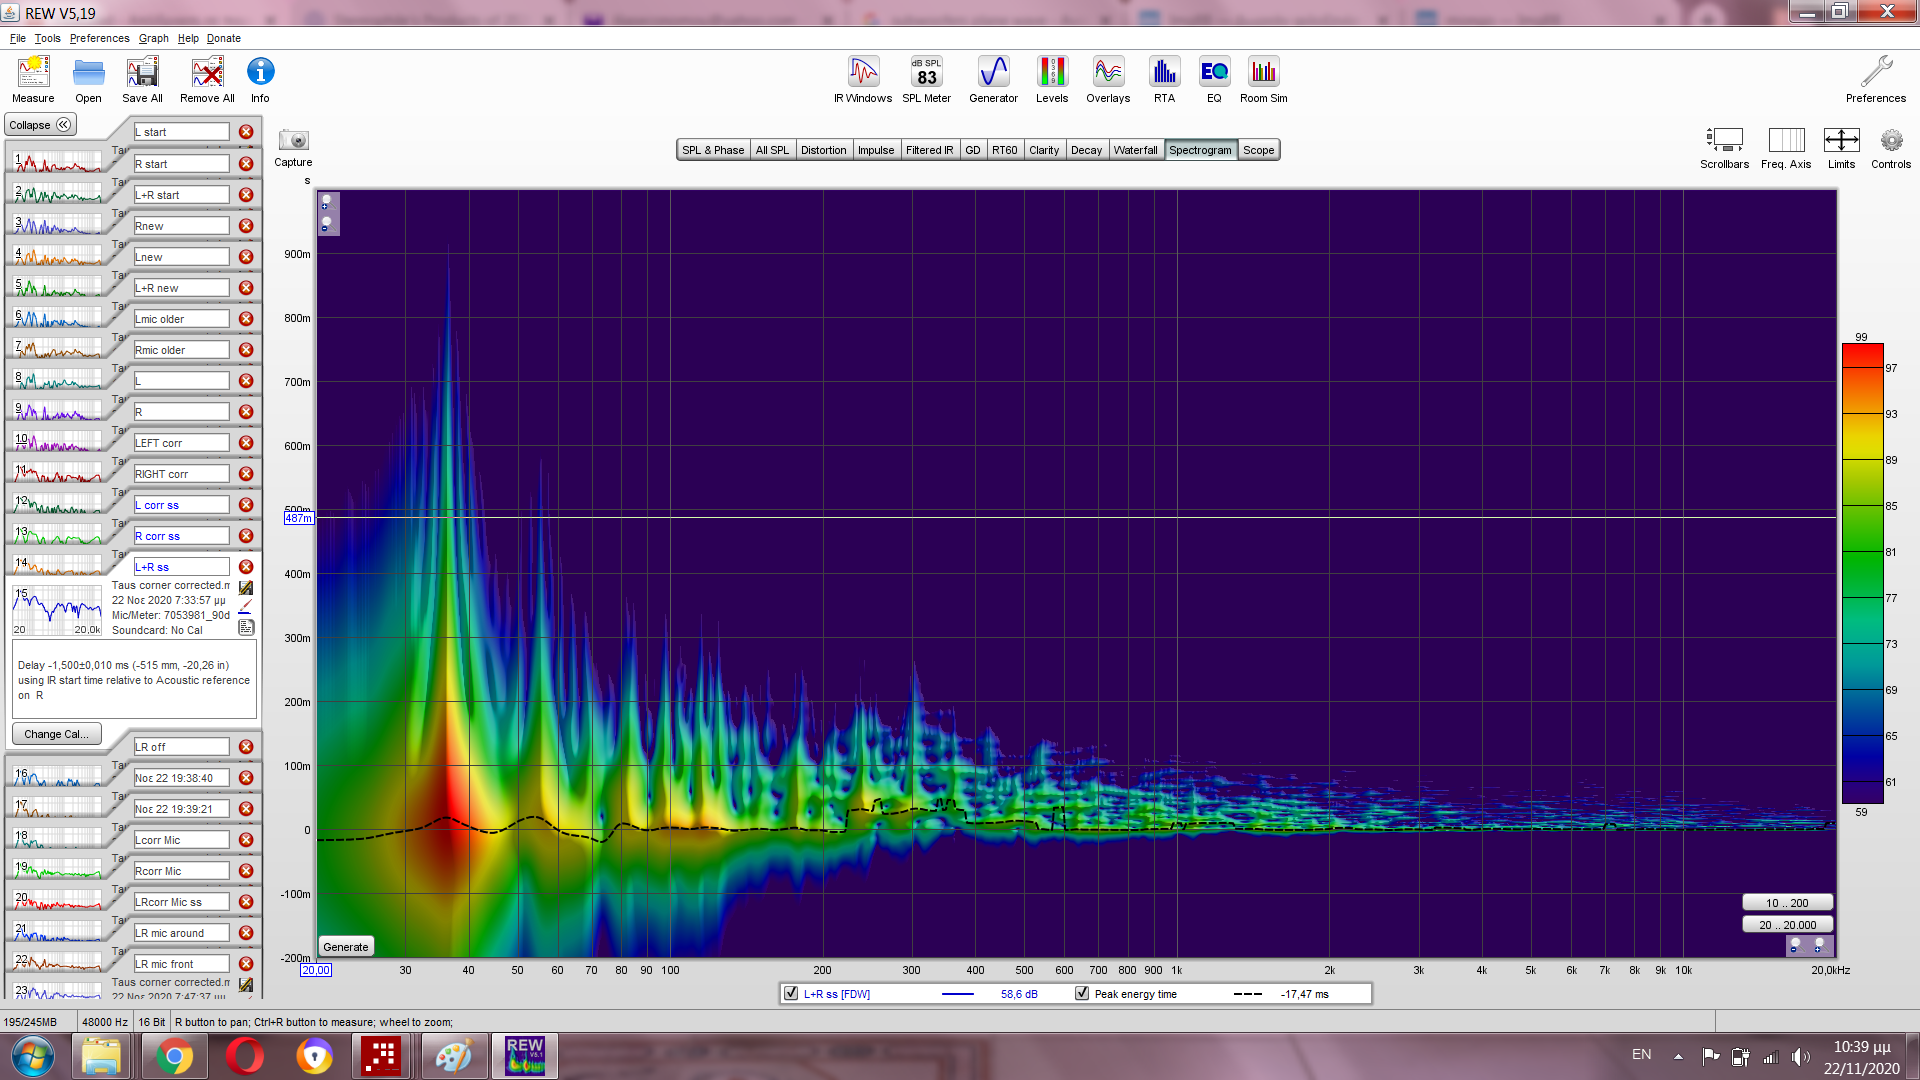
Task: Switch to the Waterfall tab
Action: click(1135, 150)
